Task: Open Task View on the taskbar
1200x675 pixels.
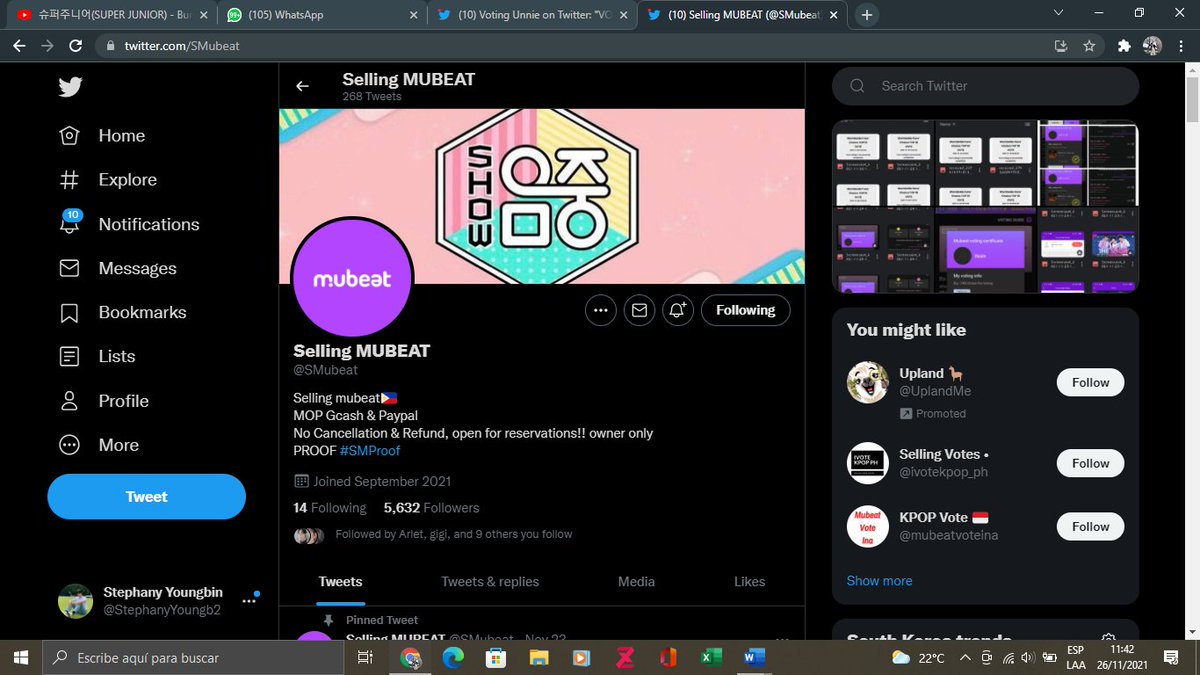Action: coord(366,658)
